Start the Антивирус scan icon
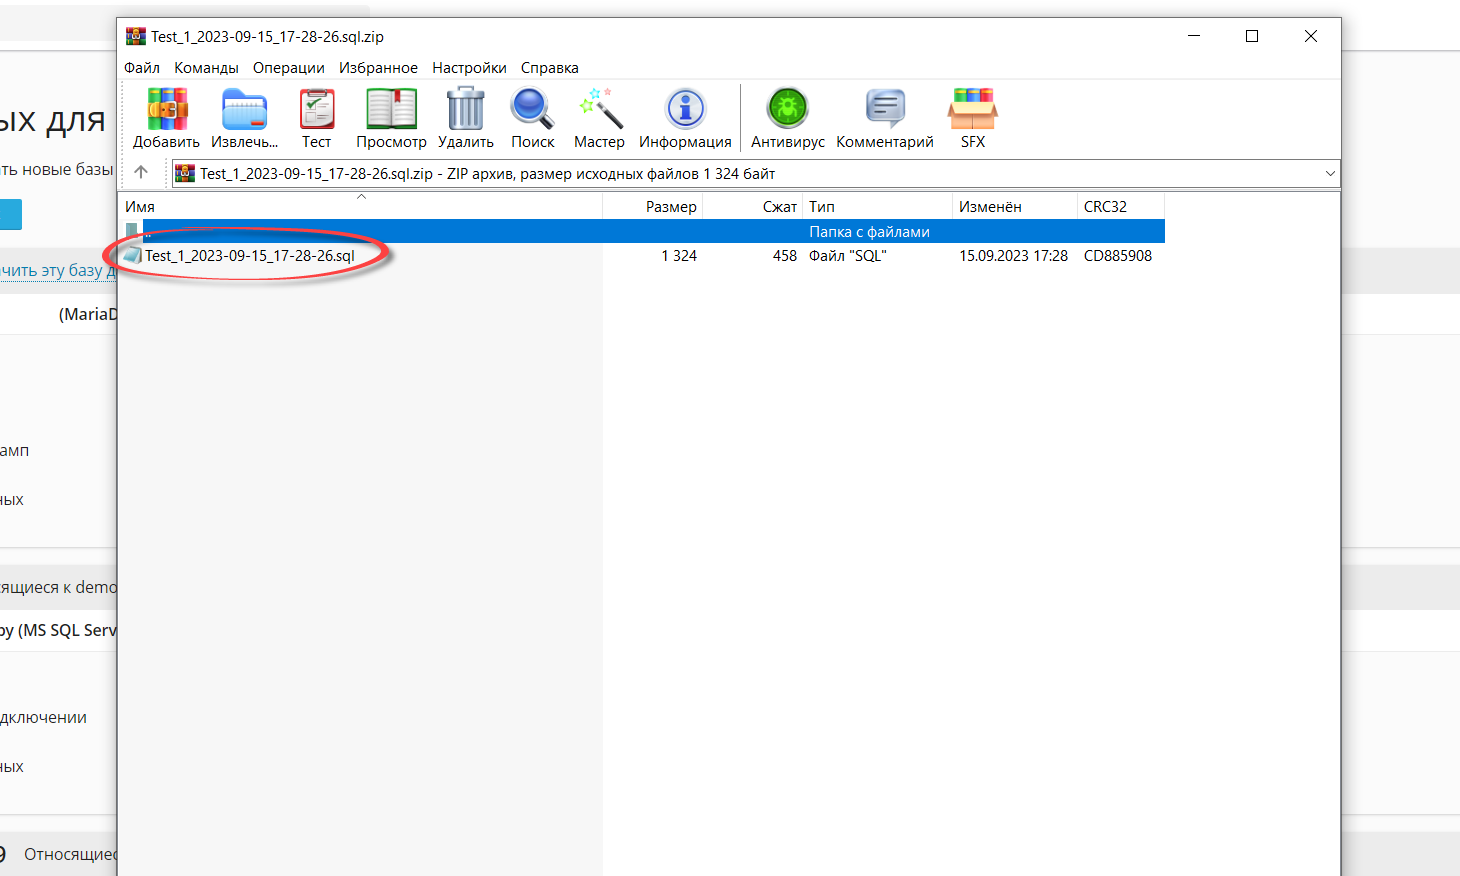The height and width of the screenshot is (876, 1460). point(787,110)
